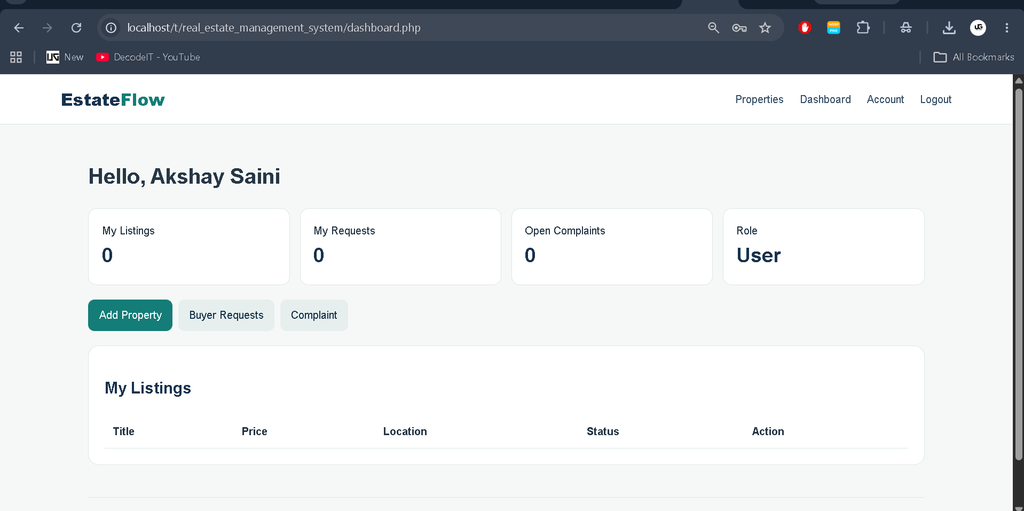The height and width of the screenshot is (511, 1024).
Task: Click the Open Complaints stat card
Action: pyautogui.click(x=612, y=246)
